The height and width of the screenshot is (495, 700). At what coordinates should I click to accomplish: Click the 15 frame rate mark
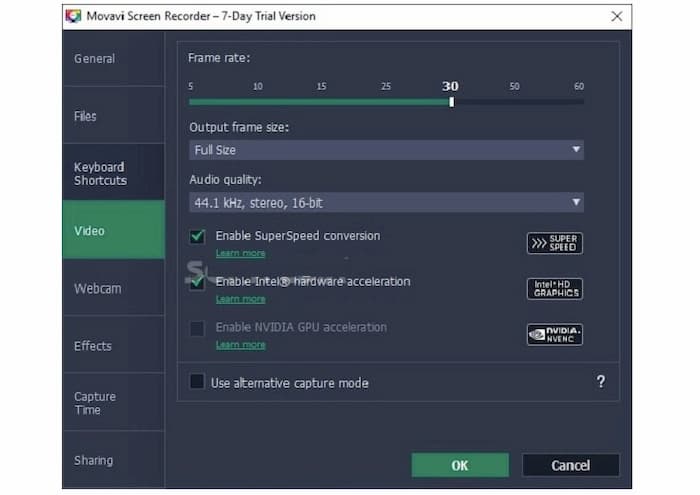tap(321, 86)
